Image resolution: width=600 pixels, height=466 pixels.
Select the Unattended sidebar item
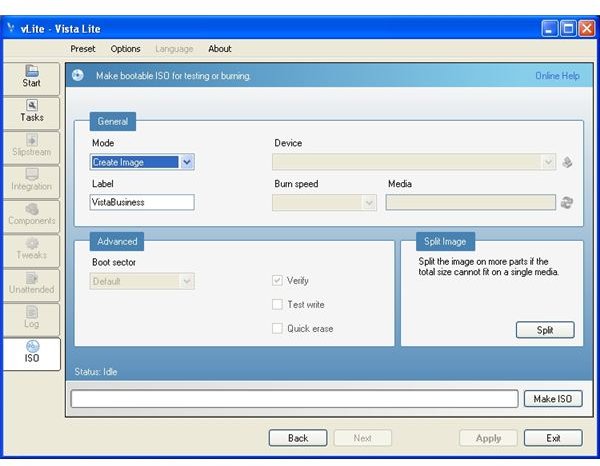click(31, 285)
